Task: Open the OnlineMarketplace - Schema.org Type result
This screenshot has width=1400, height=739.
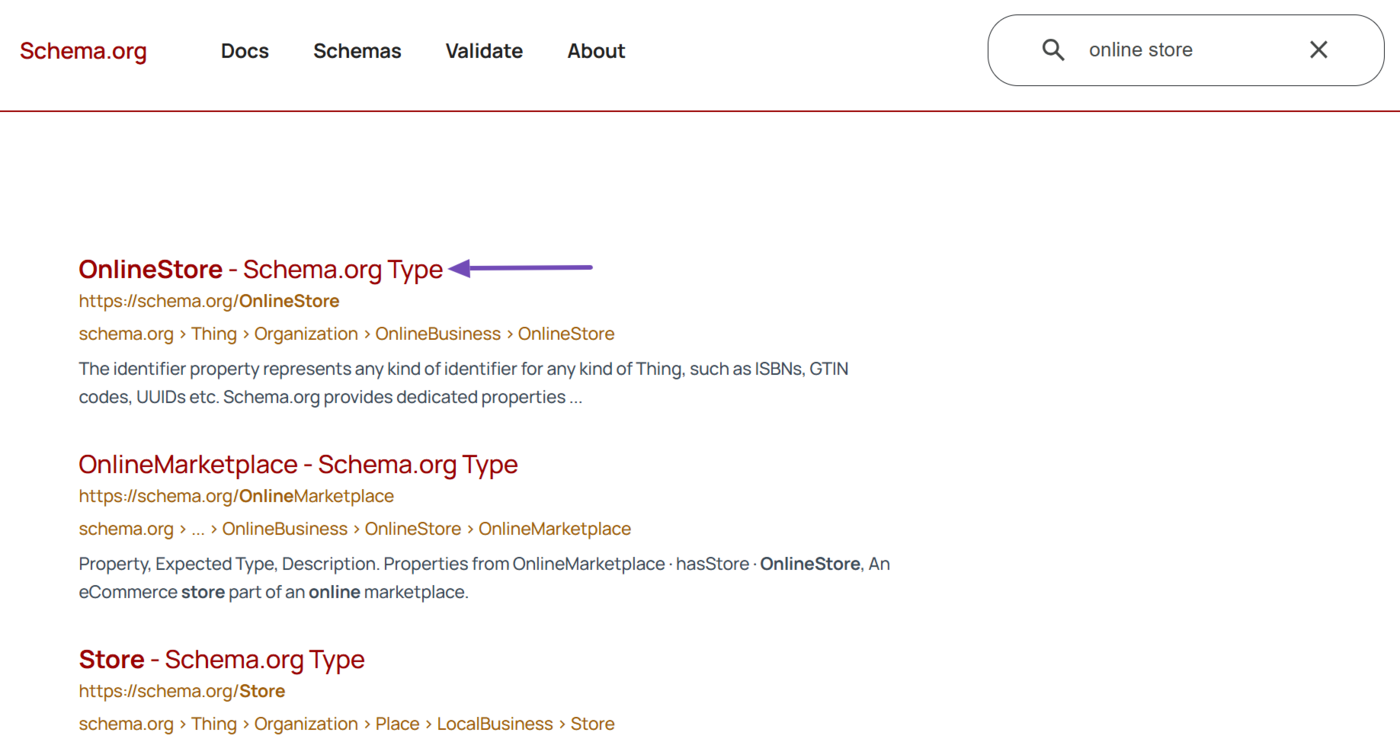Action: 298,464
